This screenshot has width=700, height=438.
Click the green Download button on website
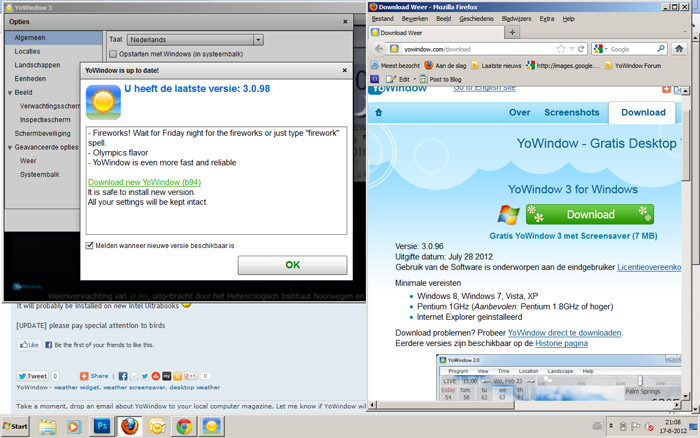[590, 215]
